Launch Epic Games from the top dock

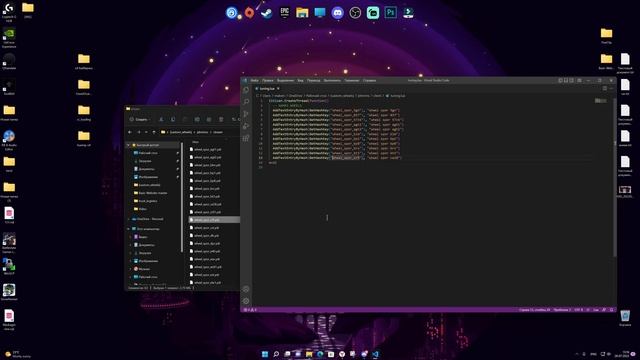click(284, 13)
